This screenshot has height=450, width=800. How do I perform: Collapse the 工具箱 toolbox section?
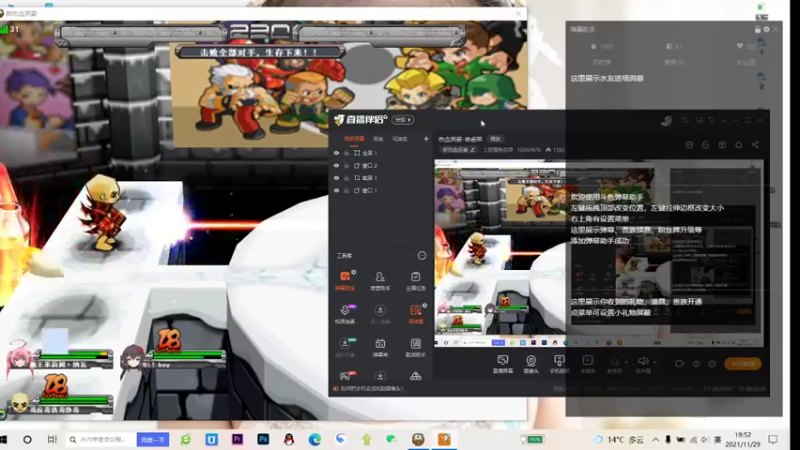coord(422,256)
